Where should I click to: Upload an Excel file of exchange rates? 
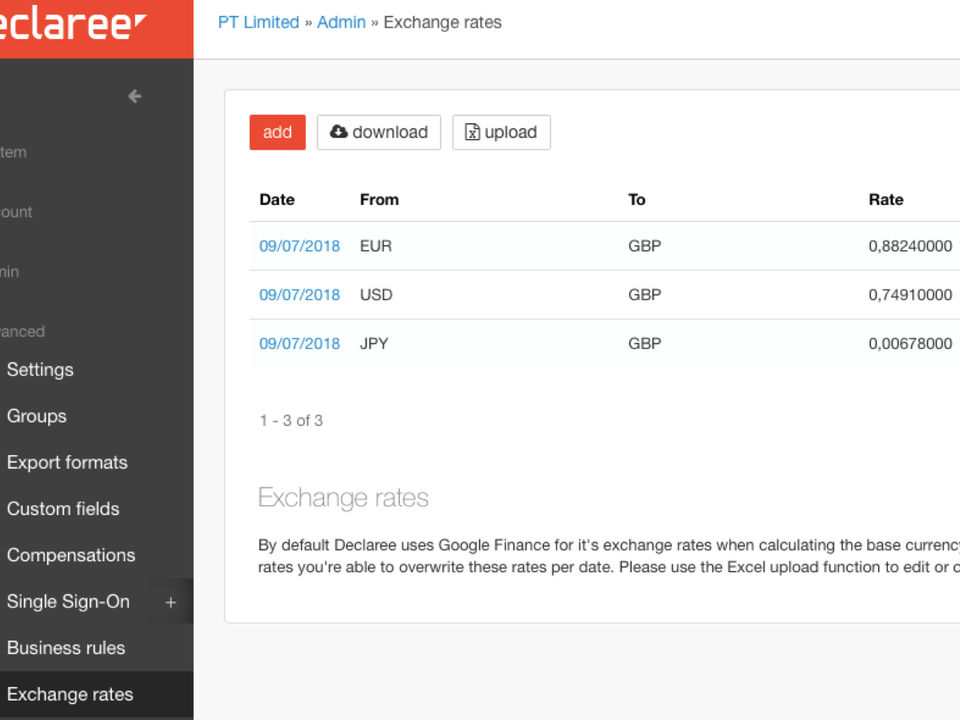tap(501, 132)
